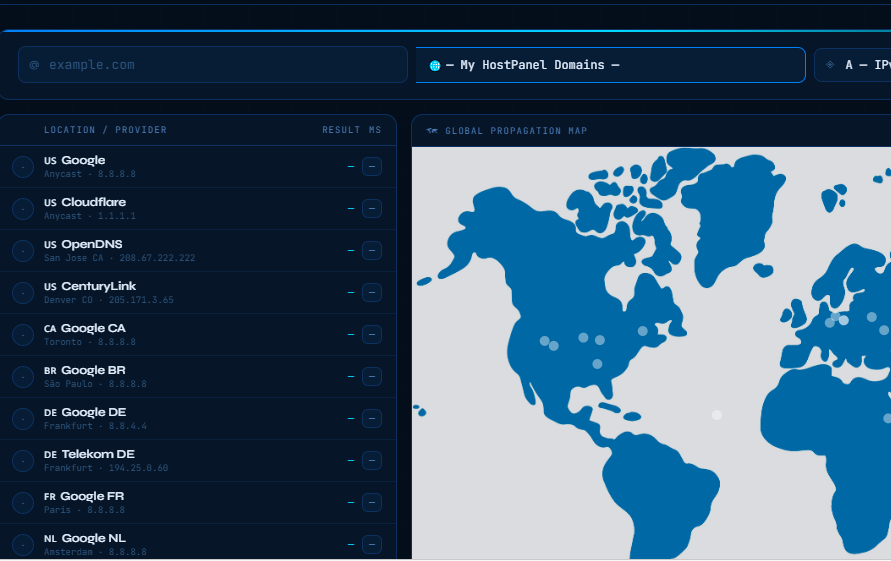Select the FR Google FR provider name

84,497
